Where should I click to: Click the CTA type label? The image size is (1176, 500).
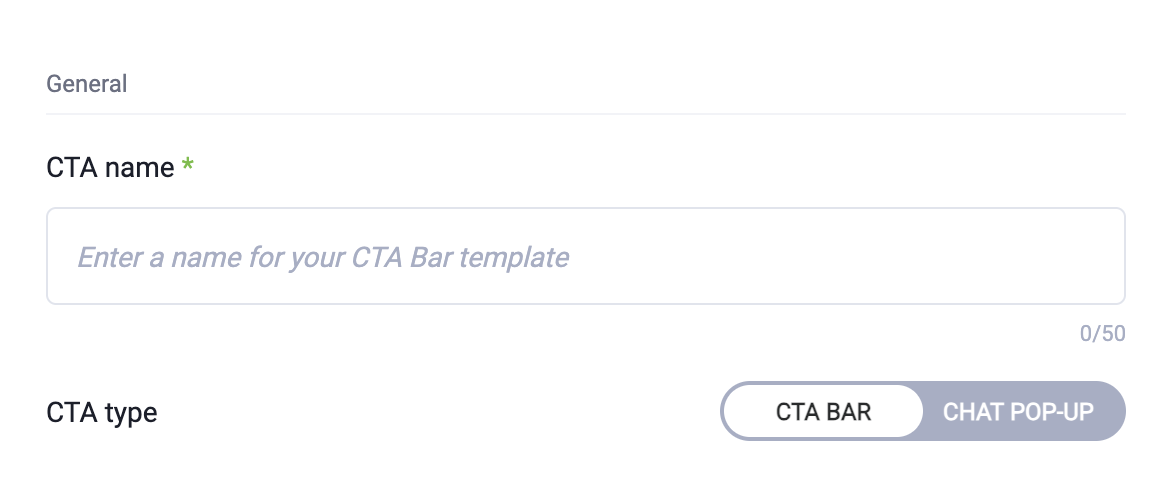(x=101, y=412)
